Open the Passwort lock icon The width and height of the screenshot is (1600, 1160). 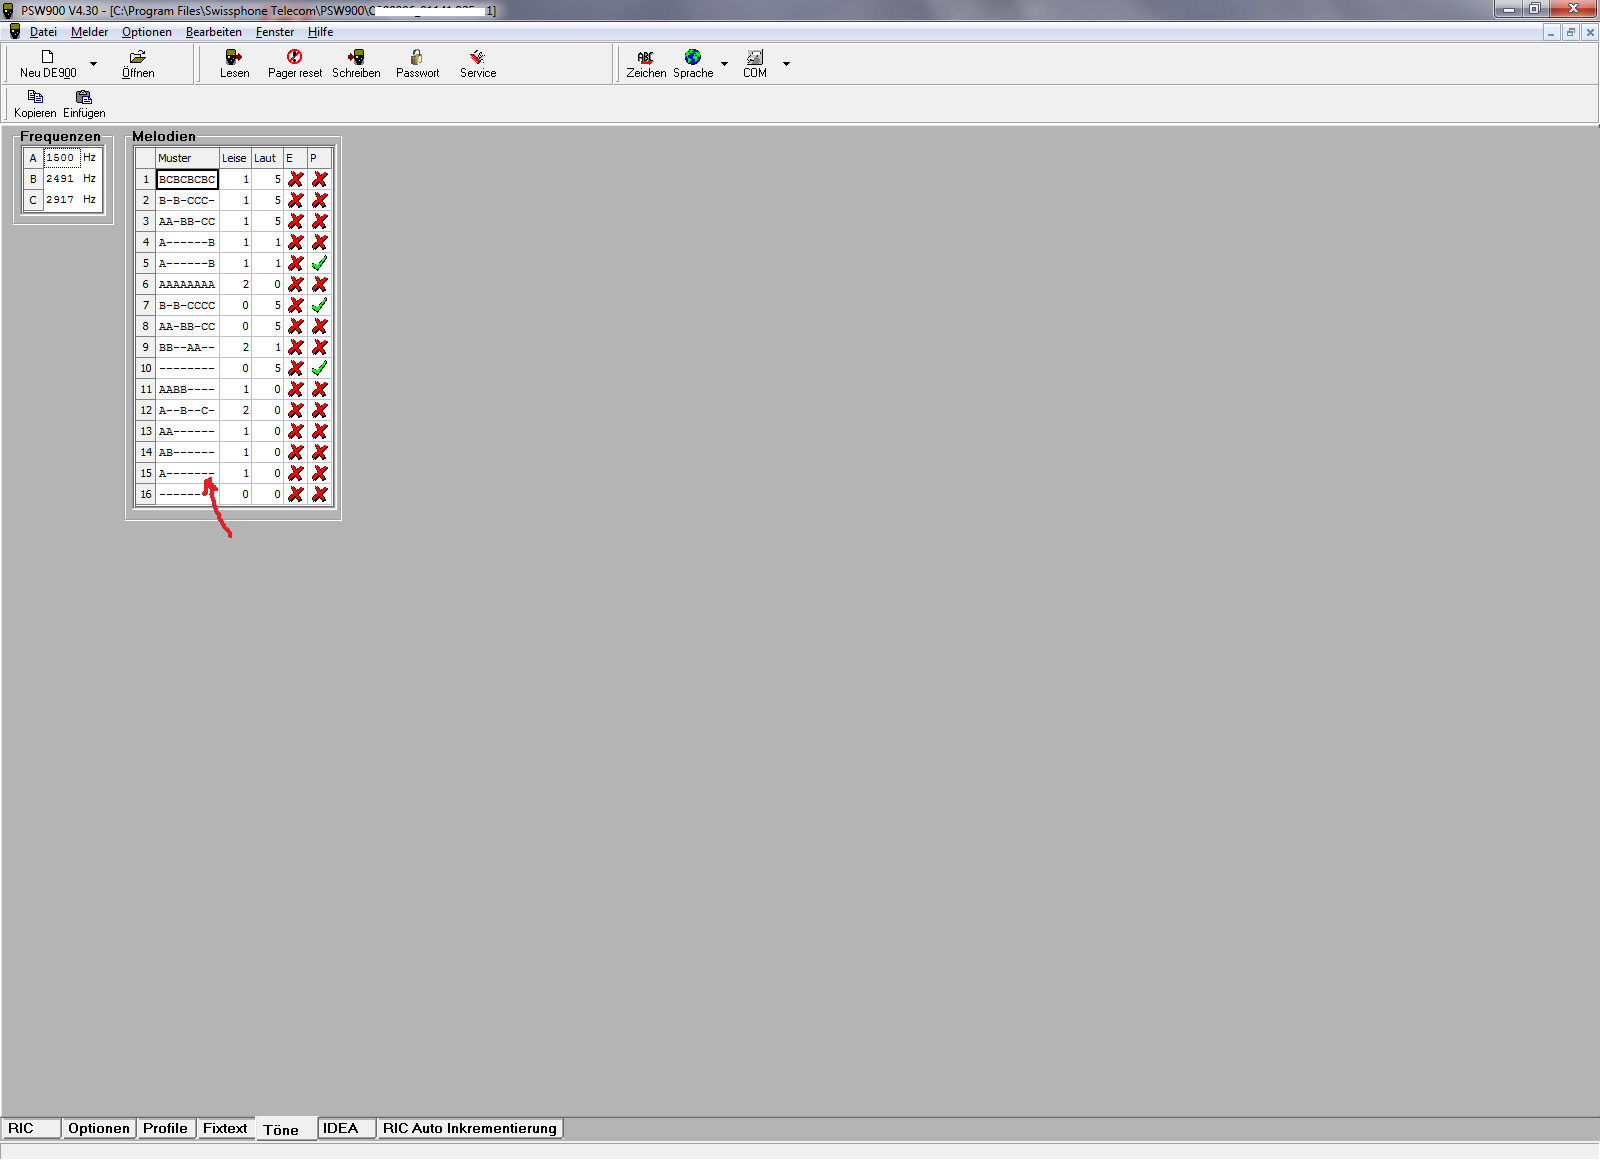[417, 58]
